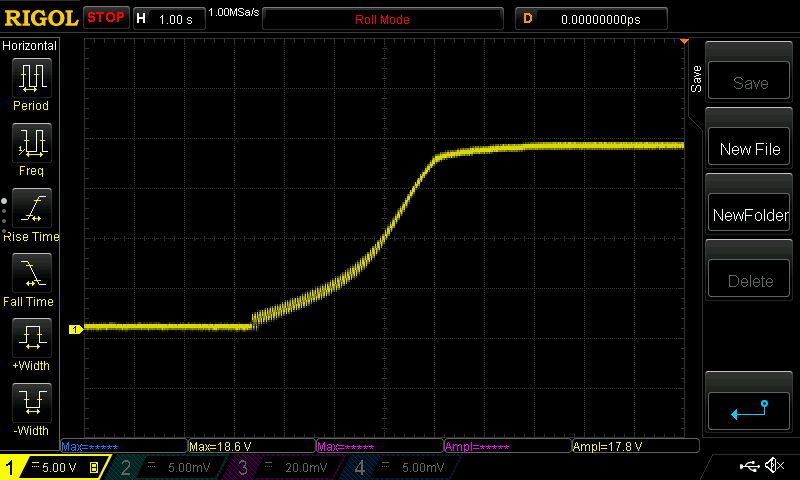Viewport: 800px width, 480px height.
Task: Toggle channel 1 at 5.00 V
Action: point(53,467)
